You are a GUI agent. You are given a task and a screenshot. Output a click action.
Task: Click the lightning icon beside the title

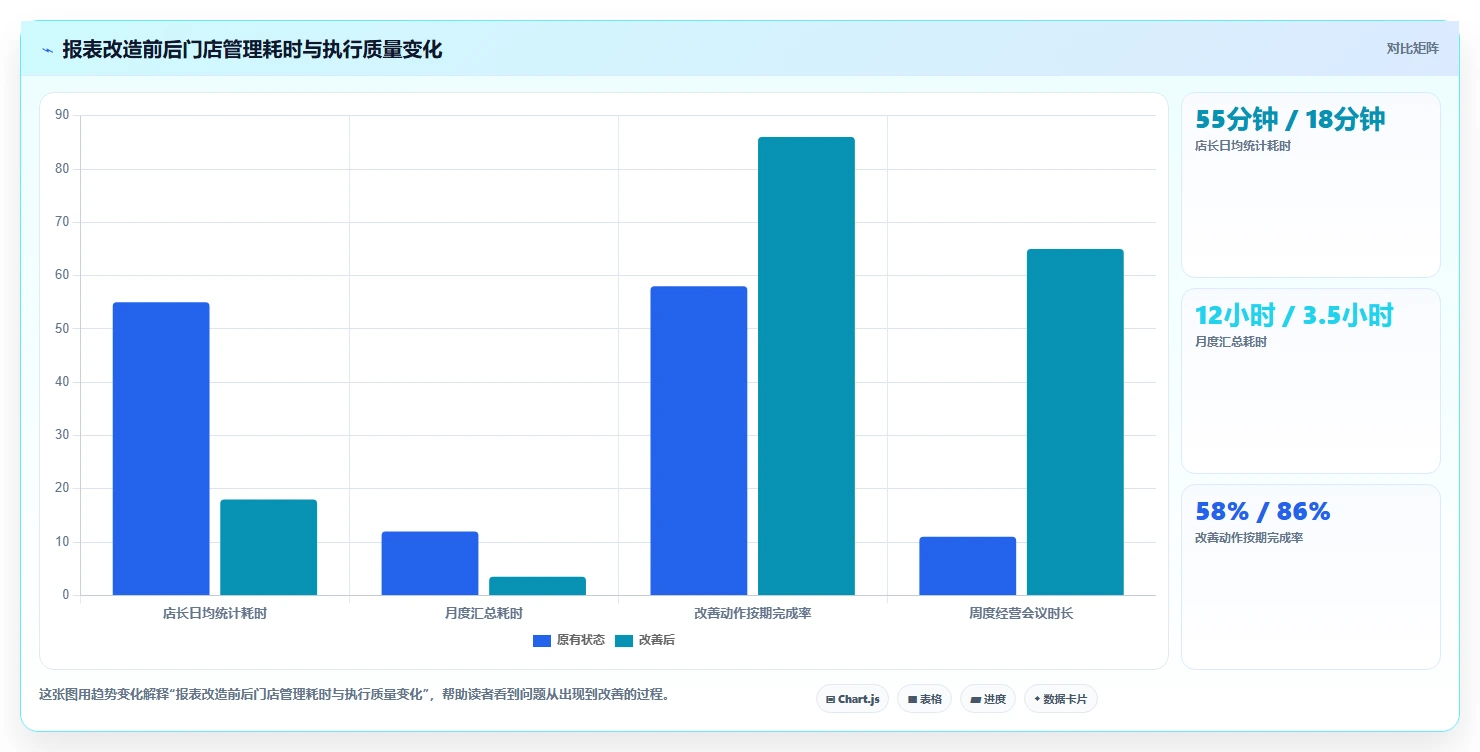point(48,50)
